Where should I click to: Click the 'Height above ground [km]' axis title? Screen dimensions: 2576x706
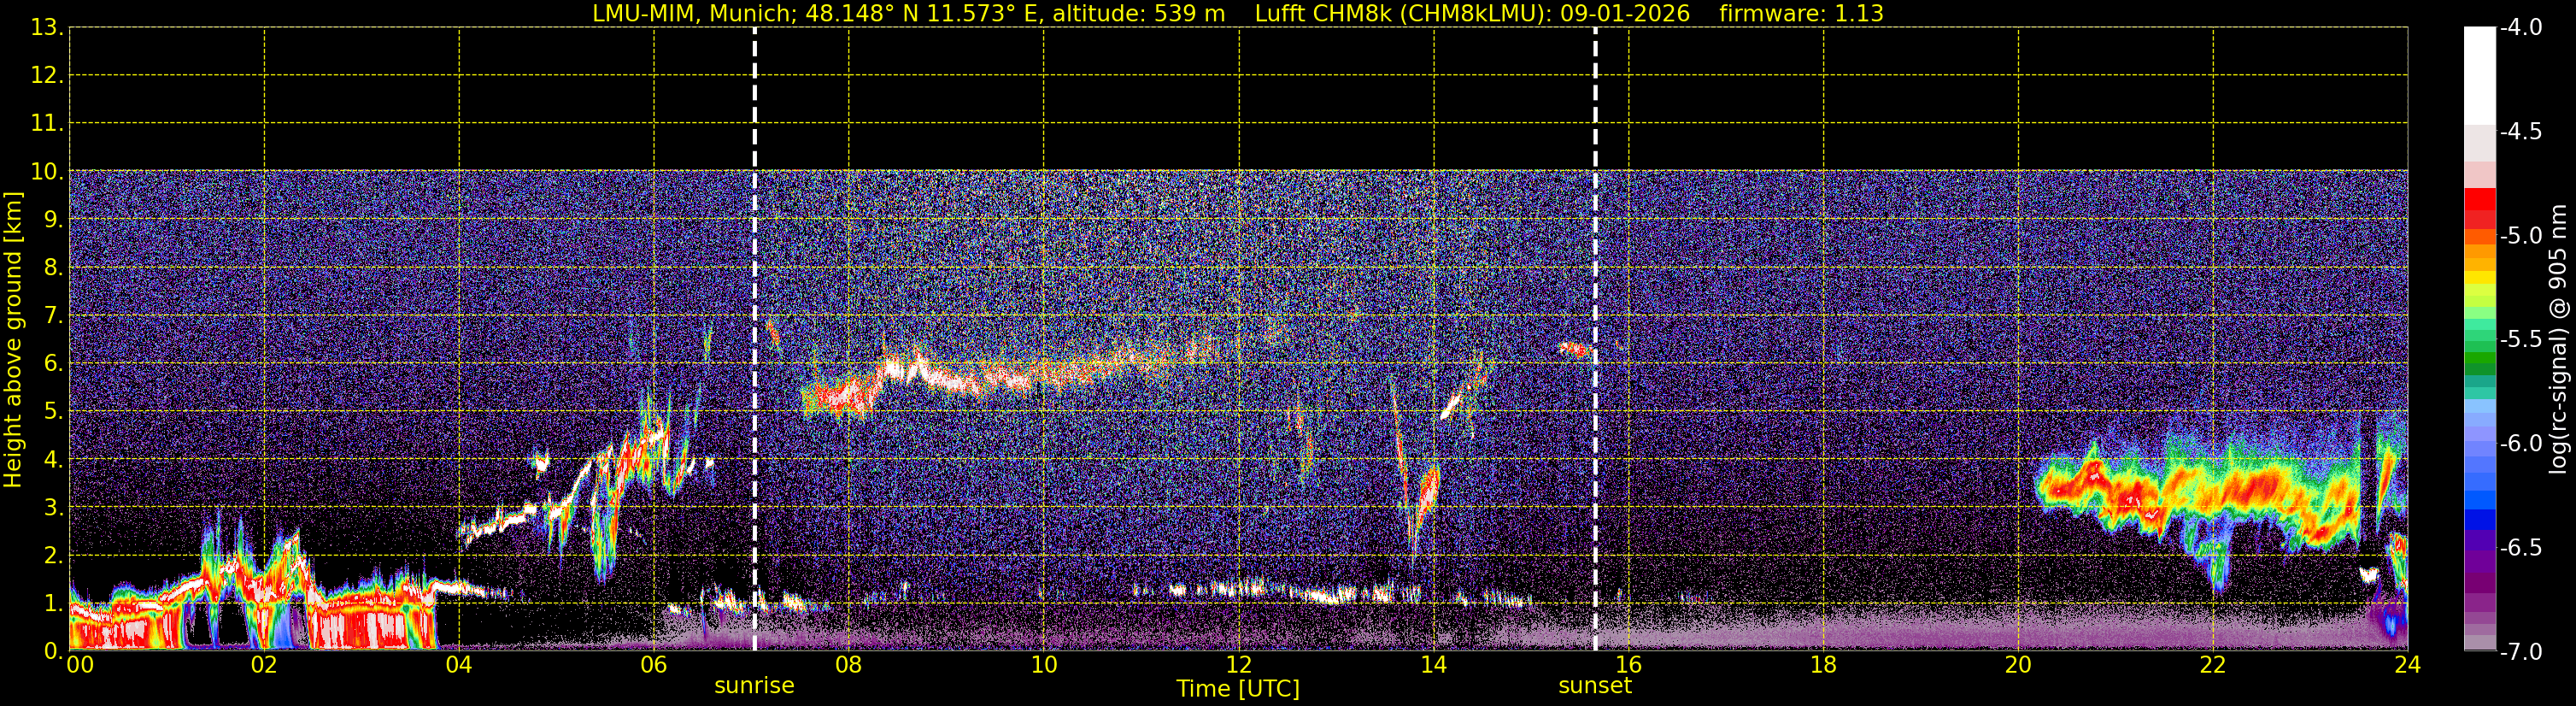13,340
